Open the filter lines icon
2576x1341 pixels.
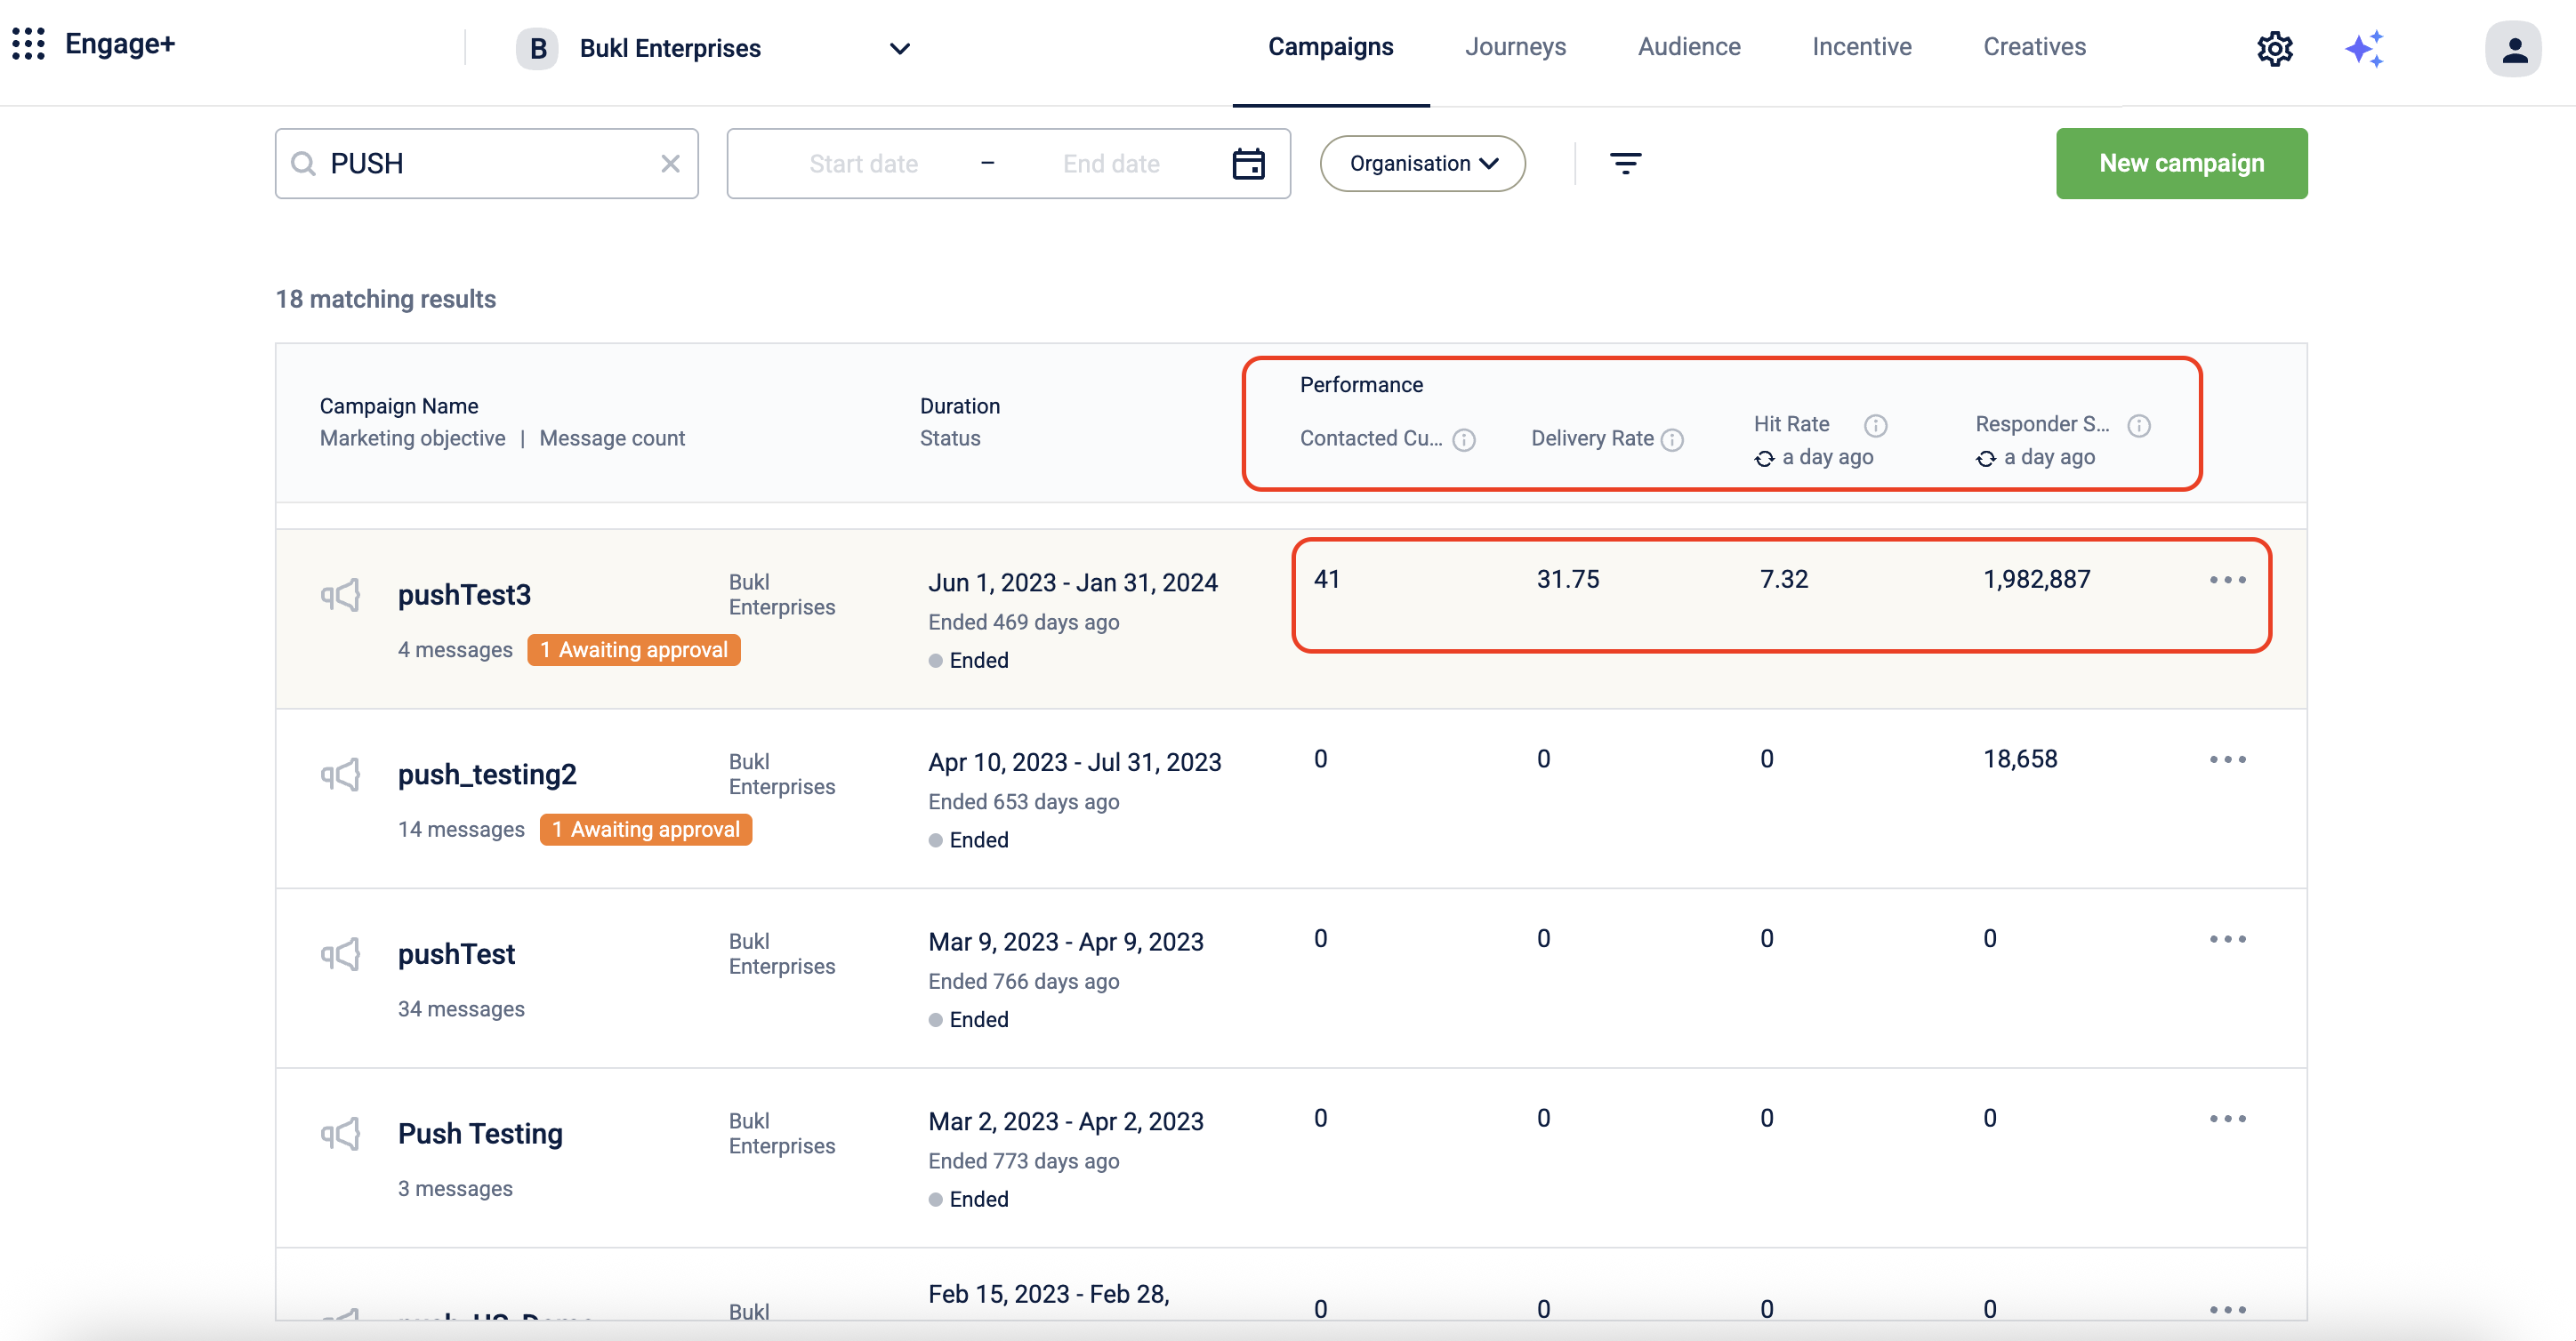[x=1625, y=163]
